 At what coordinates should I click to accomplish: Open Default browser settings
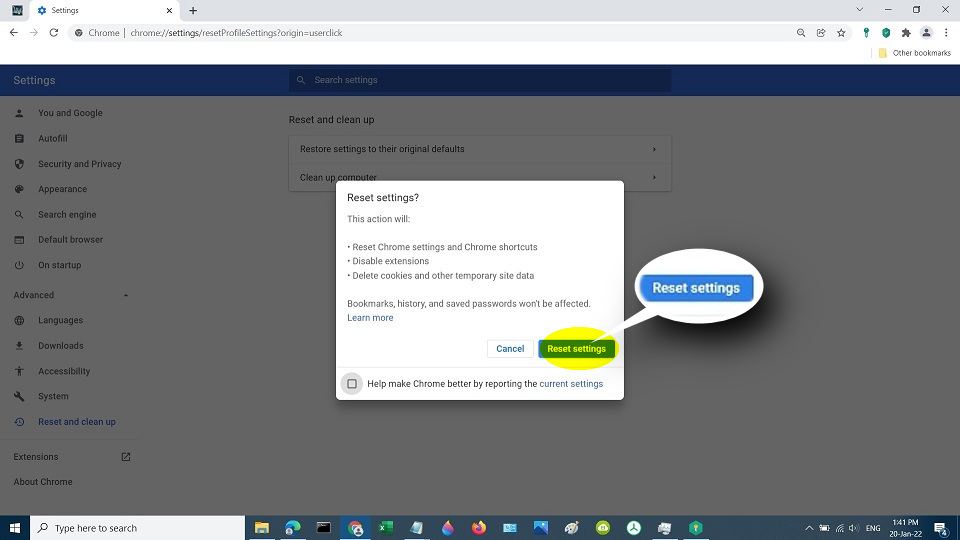[x=70, y=240]
